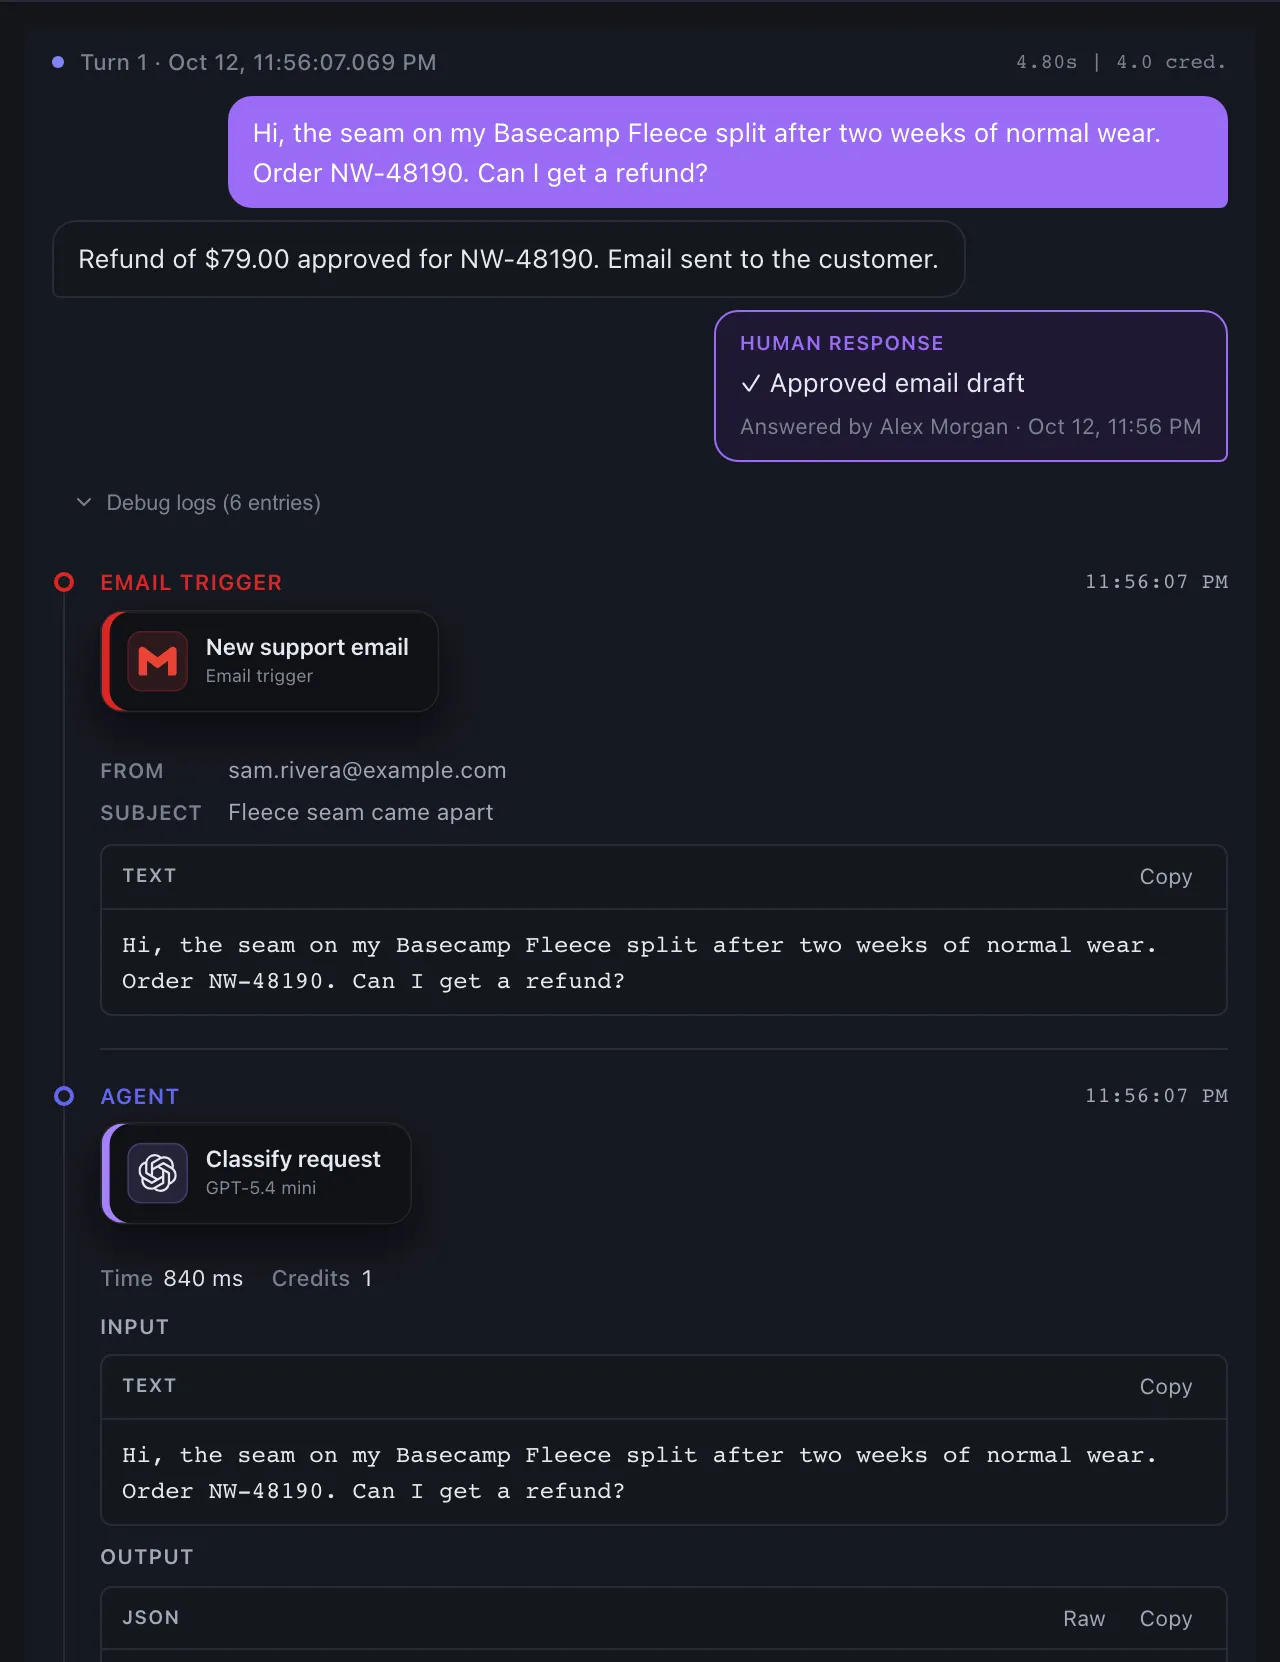Click the Turn 1 timestamp header
This screenshot has width=1280, height=1662.
click(258, 62)
